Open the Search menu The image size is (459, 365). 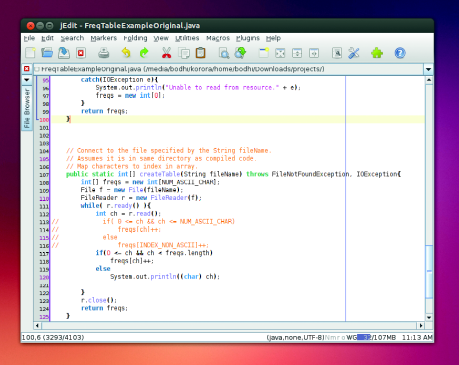tap(72, 38)
